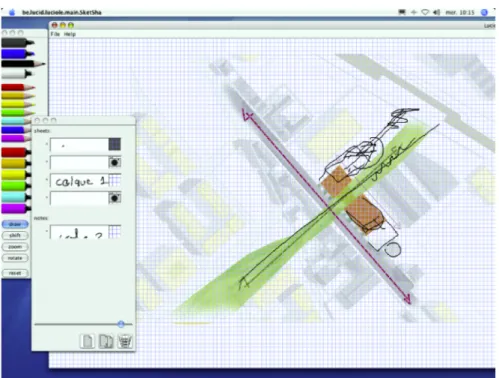Select the calque 1 sheet
Screen dimensions: 499x378
pyautogui.click(x=79, y=181)
